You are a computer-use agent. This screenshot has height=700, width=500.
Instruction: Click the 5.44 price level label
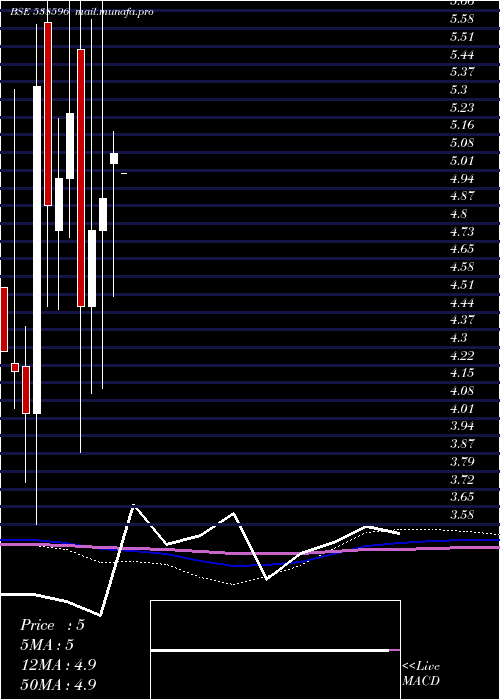click(x=462, y=55)
